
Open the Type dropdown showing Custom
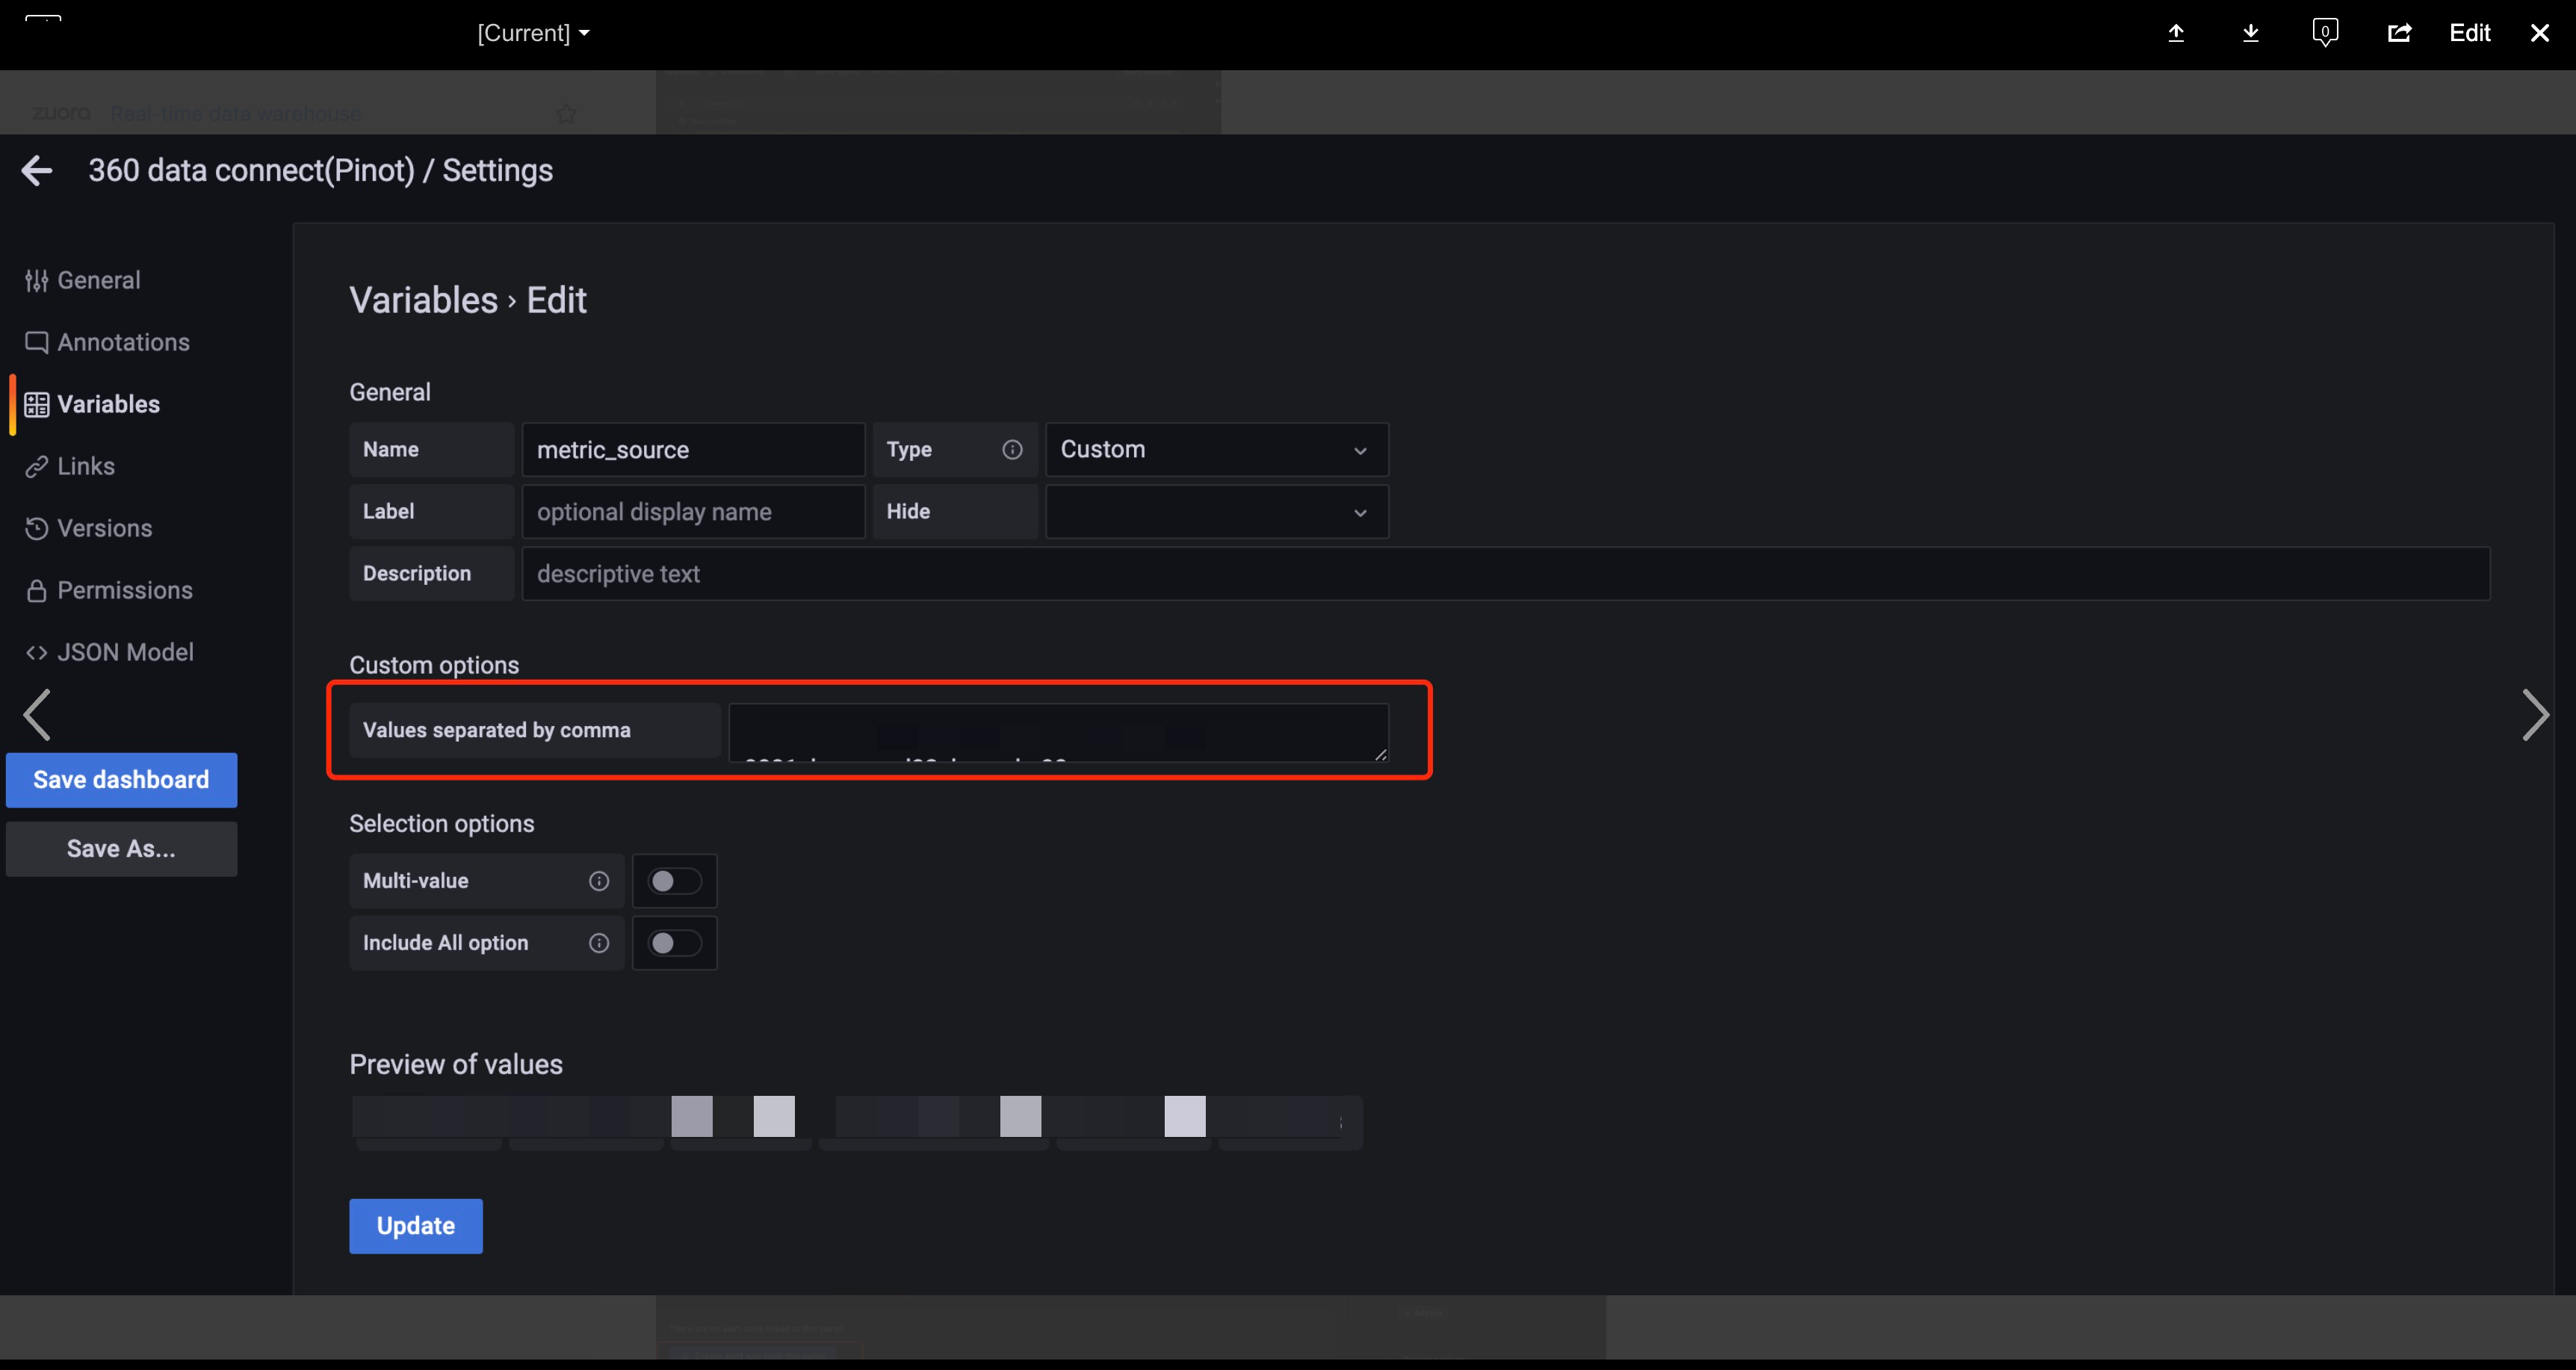click(1216, 450)
